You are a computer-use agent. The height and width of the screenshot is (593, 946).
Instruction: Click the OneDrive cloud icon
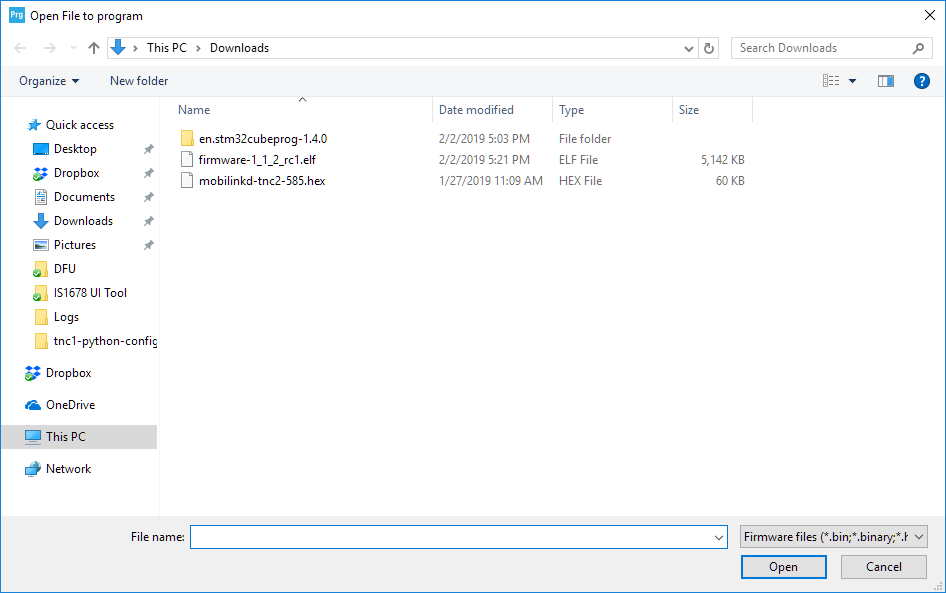pos(33,405)
